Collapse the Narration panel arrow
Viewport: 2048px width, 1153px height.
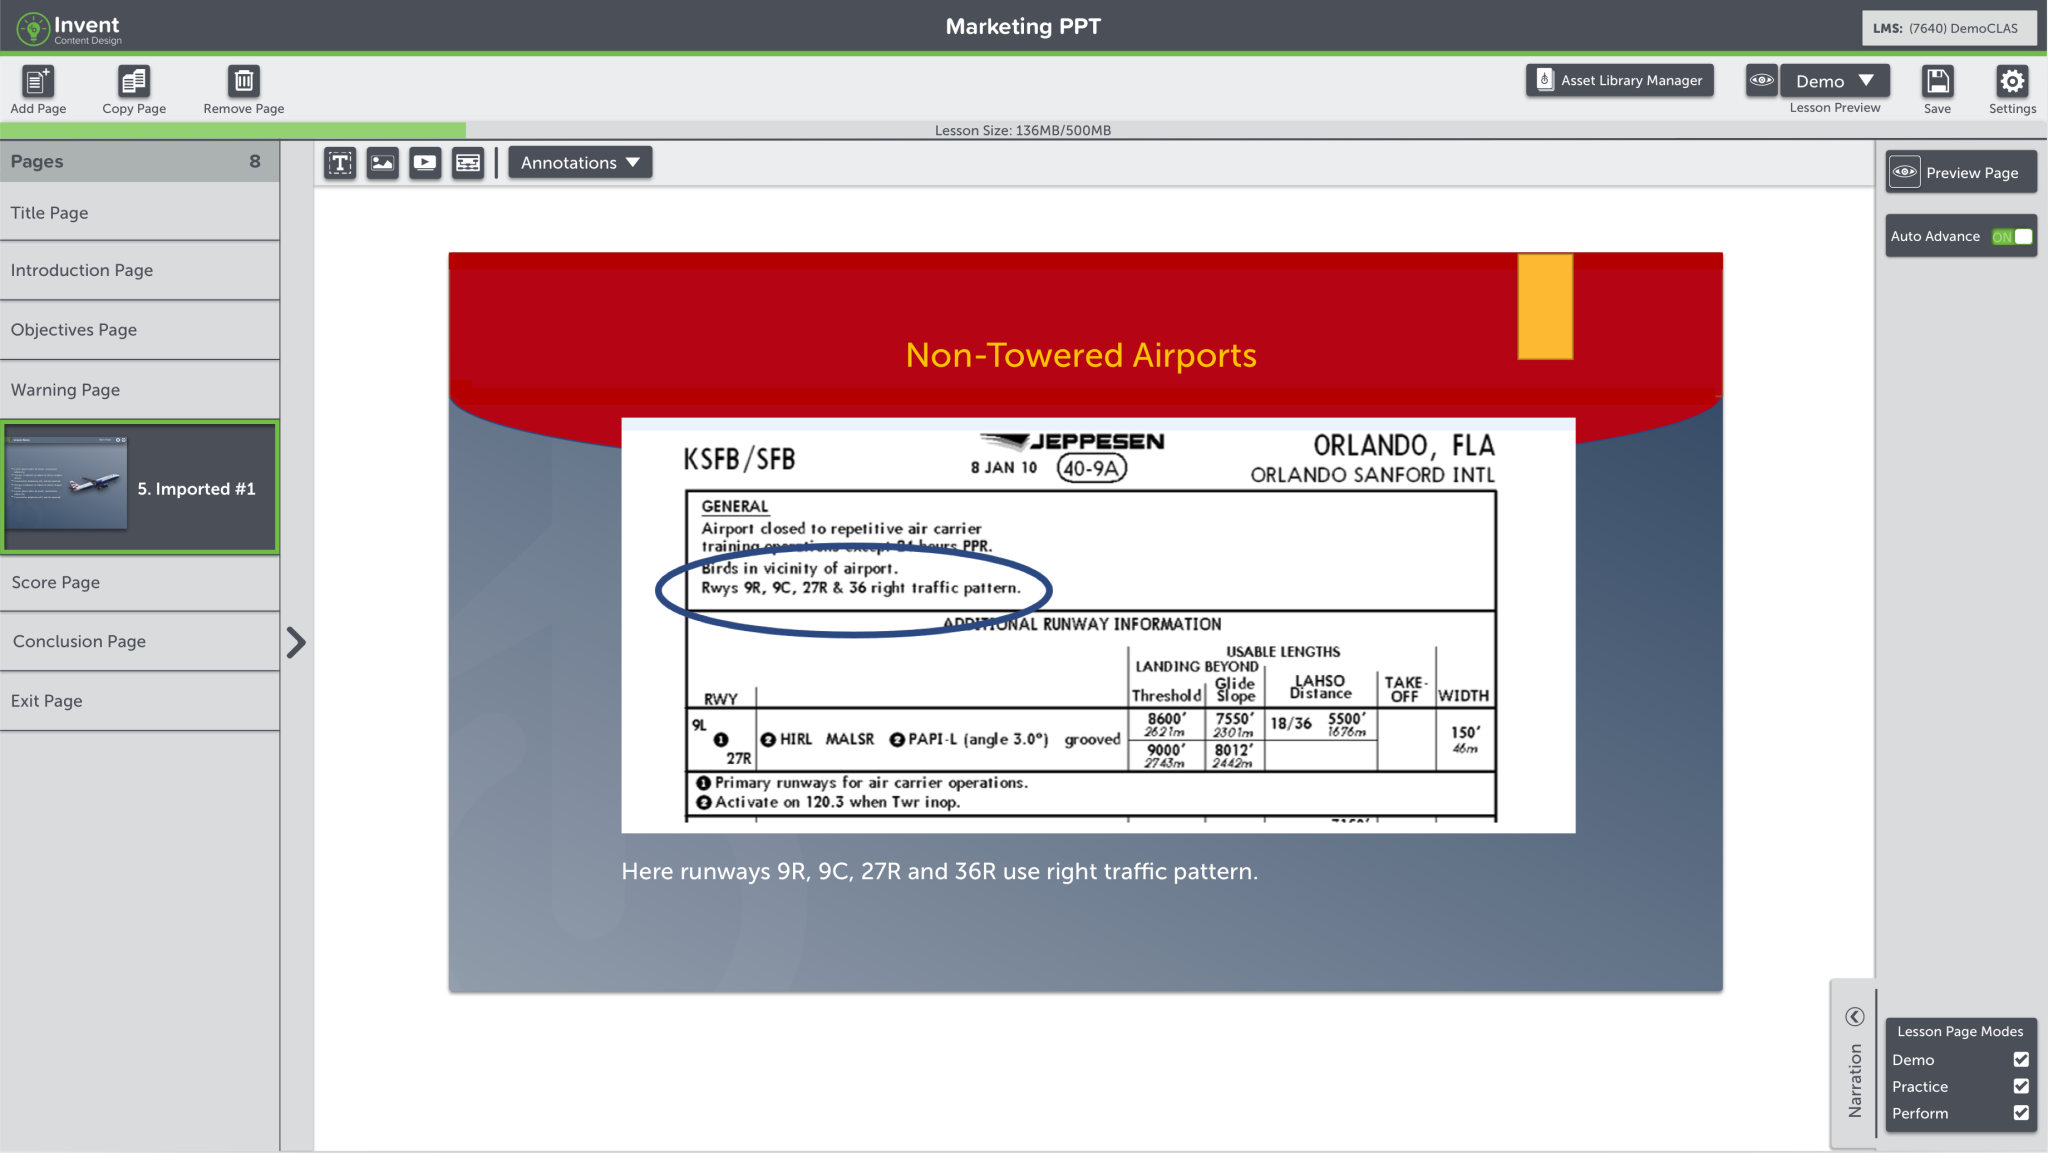[x=1854, y=1016]
